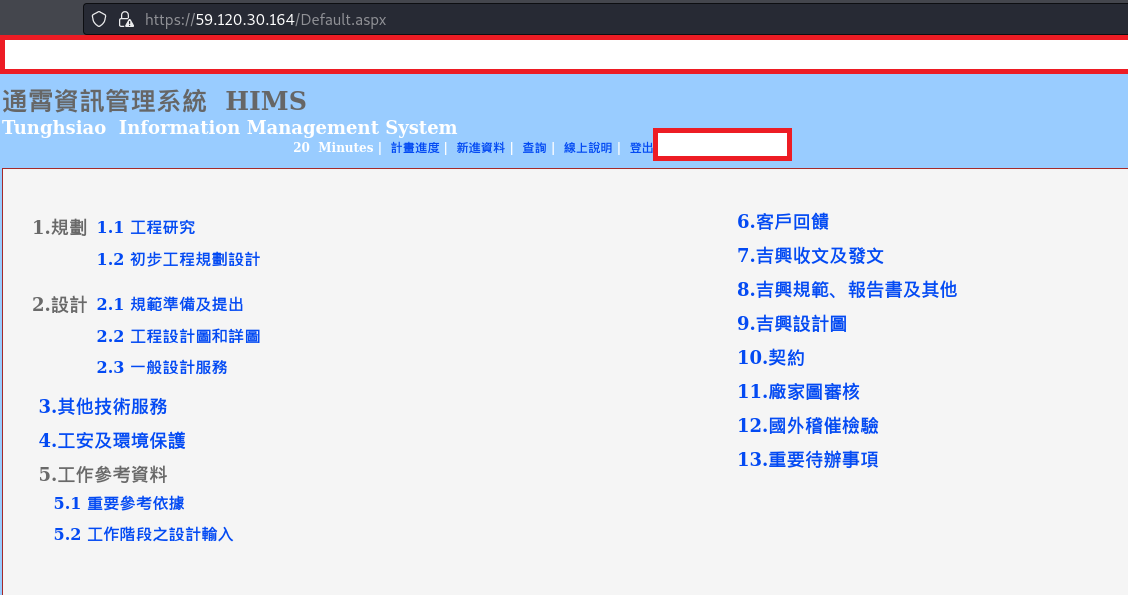Click the 1.規劃 section heading
The width and height of the screenshot is (1128, 595).
click(x=60, y=227)
